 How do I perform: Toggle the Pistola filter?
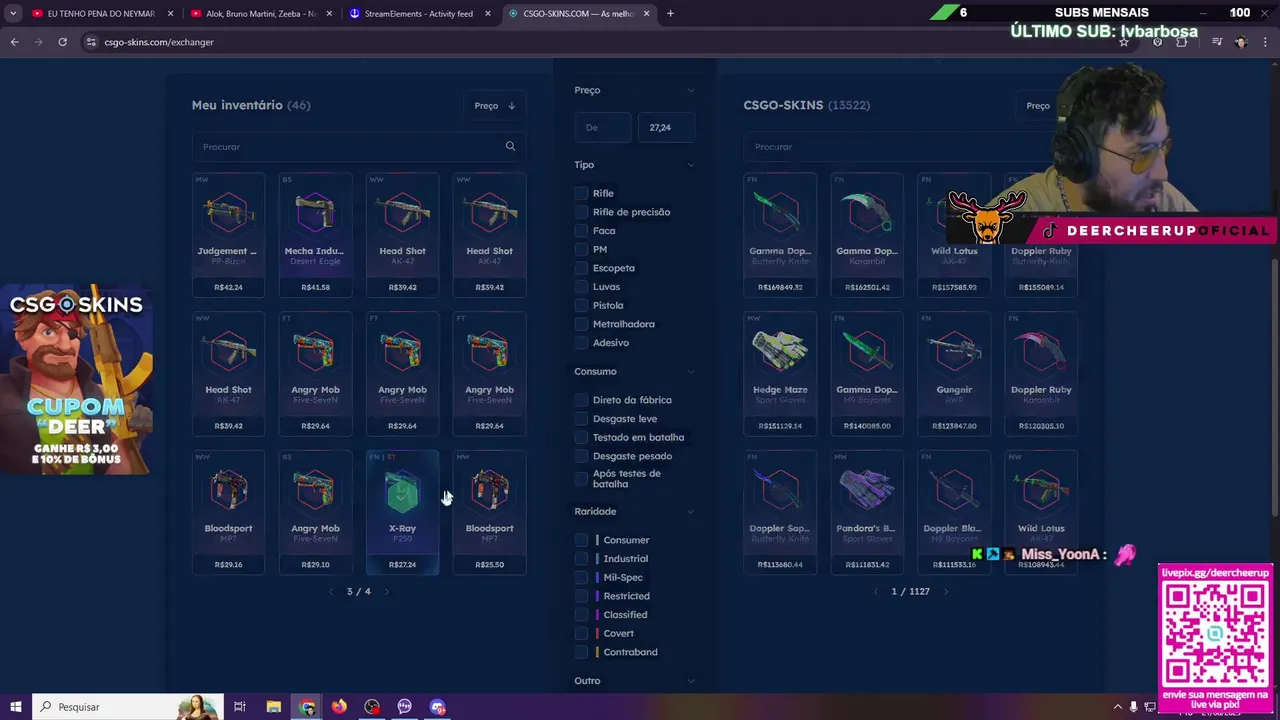(581, 306)
